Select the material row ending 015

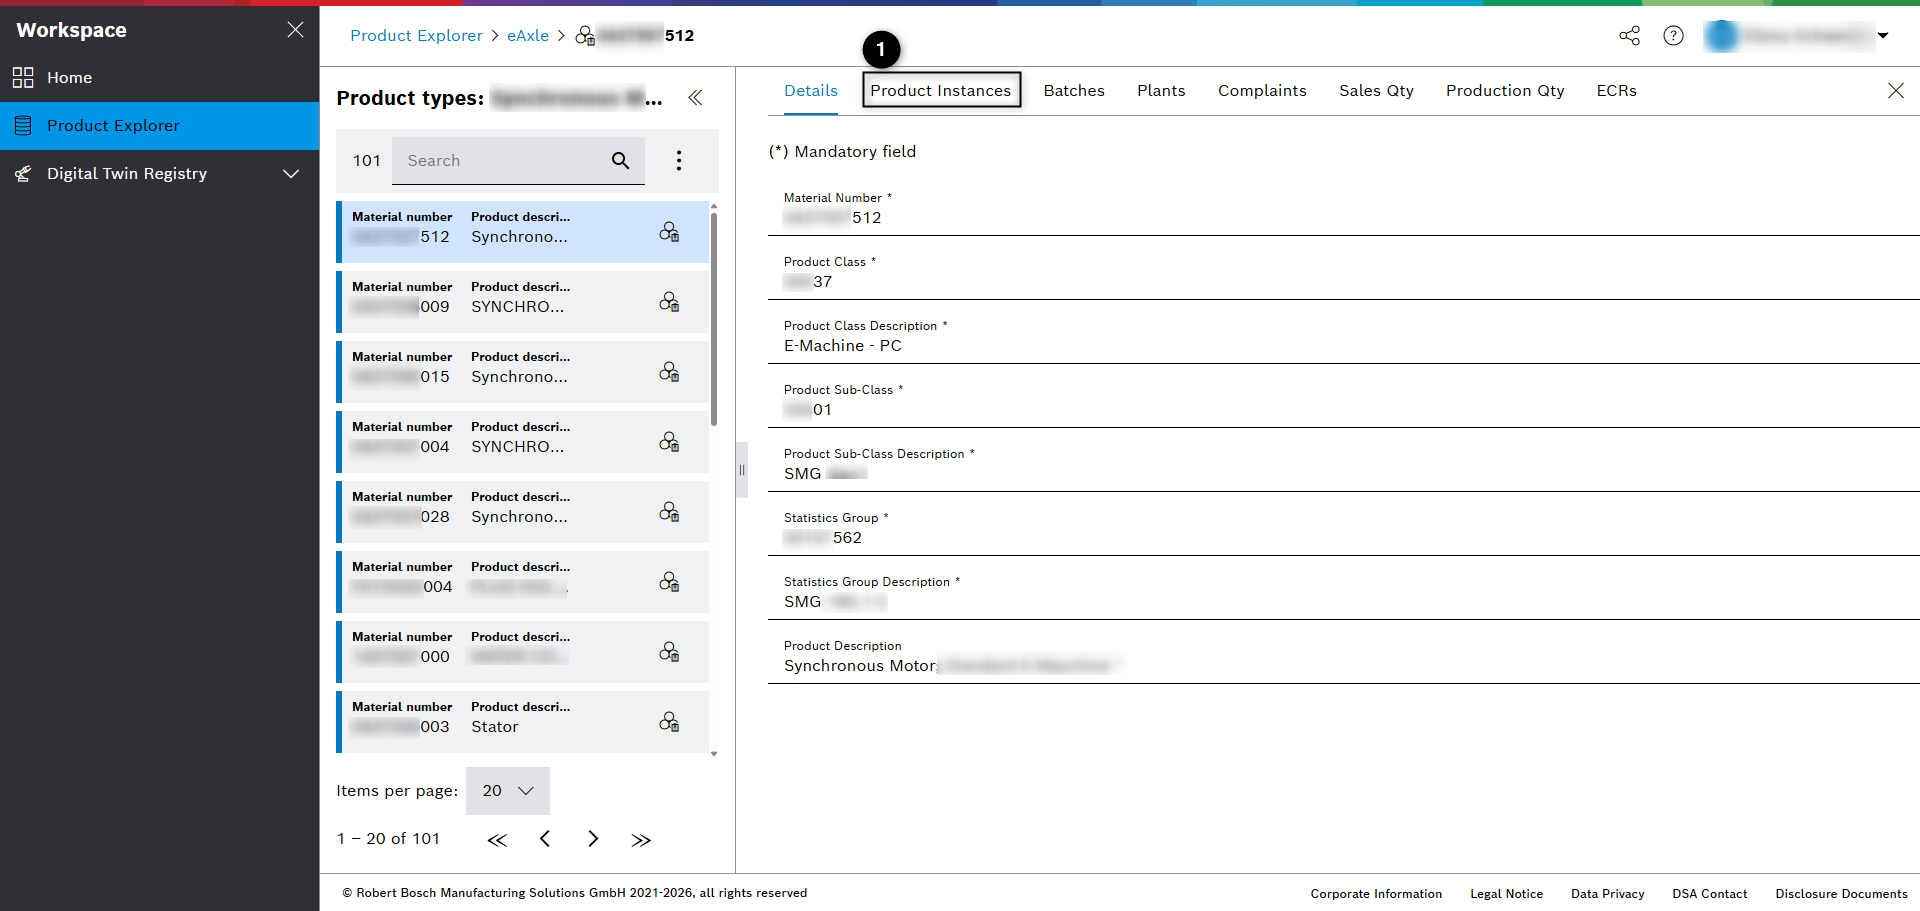click(x=522, y=372)
